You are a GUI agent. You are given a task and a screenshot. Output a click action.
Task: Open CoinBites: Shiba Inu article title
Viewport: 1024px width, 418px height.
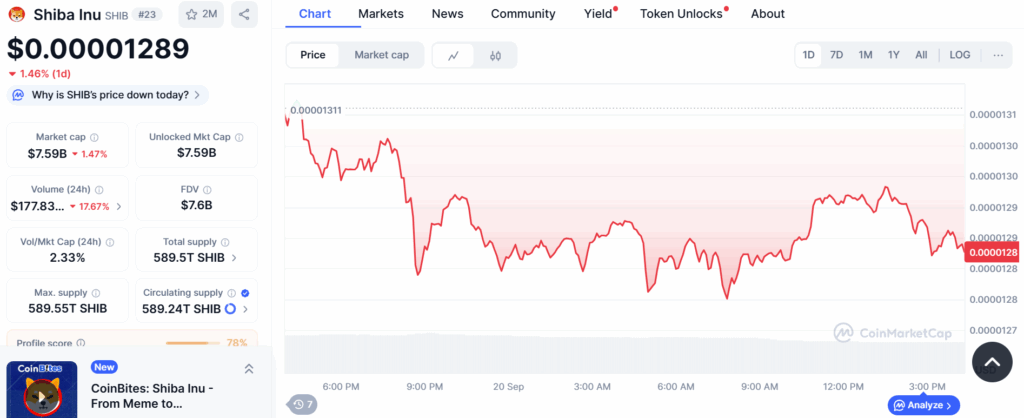pyautogui.click(x=152, y=396)
